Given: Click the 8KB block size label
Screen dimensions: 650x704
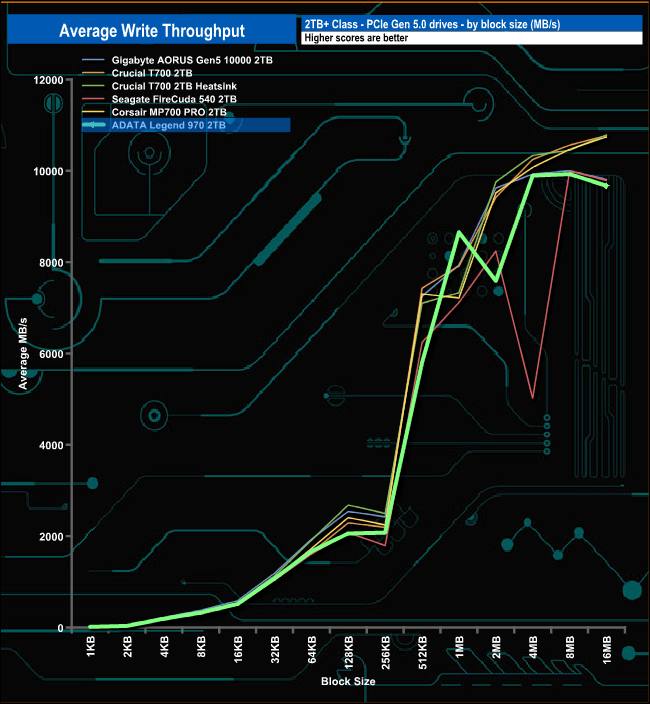Looking at the screenshot, I should (x=202, y=647).
